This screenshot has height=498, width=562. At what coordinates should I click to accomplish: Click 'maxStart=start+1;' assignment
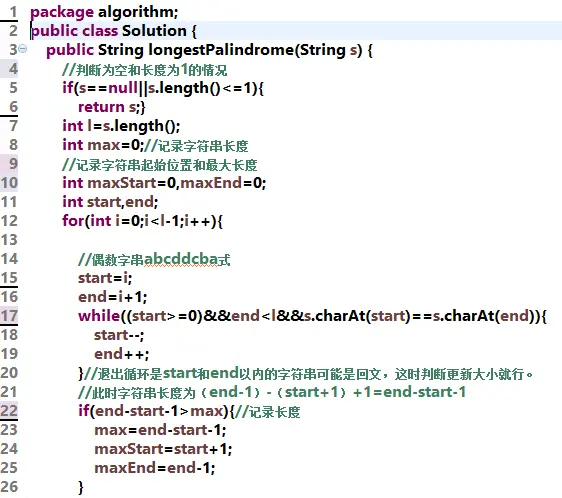point(163,449)
